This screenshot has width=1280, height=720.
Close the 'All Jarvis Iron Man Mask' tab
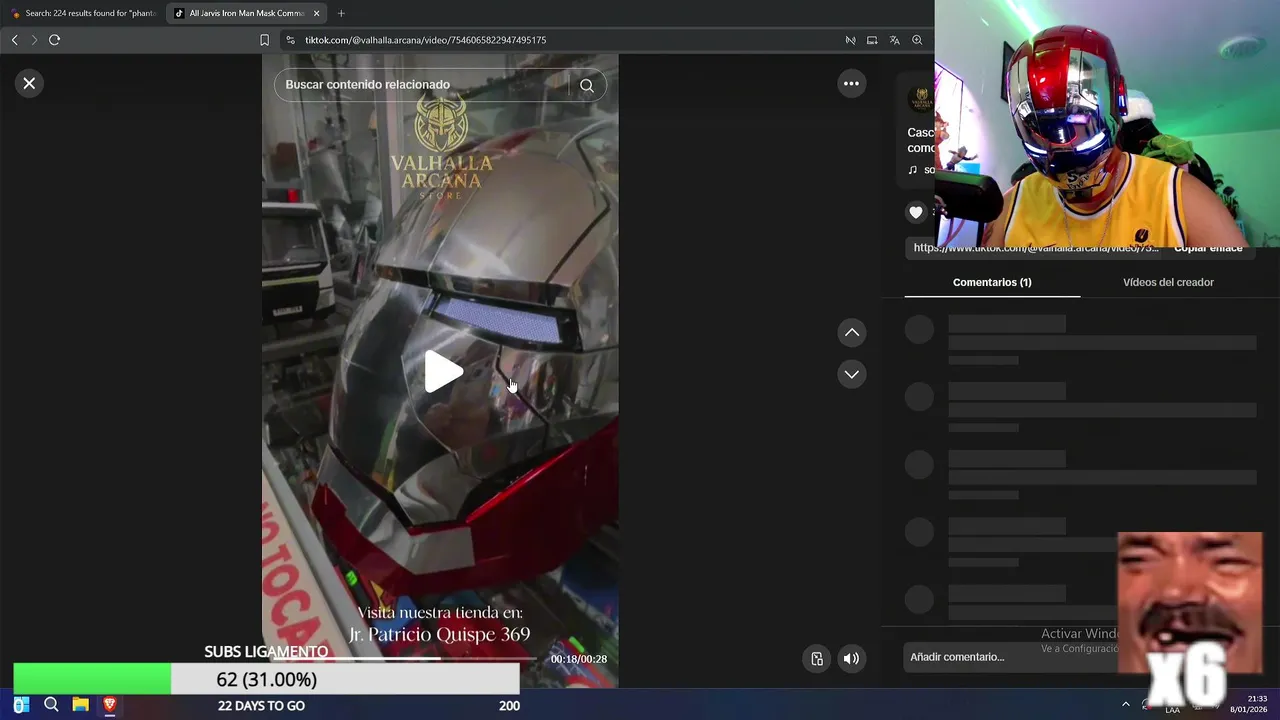click(x=317, y=13)
